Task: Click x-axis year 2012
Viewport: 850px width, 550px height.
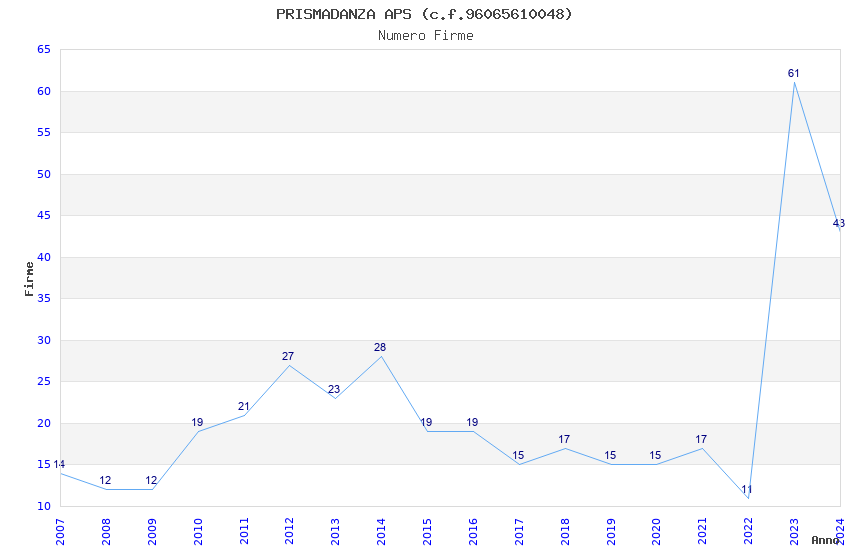Action: coord(289,531)
